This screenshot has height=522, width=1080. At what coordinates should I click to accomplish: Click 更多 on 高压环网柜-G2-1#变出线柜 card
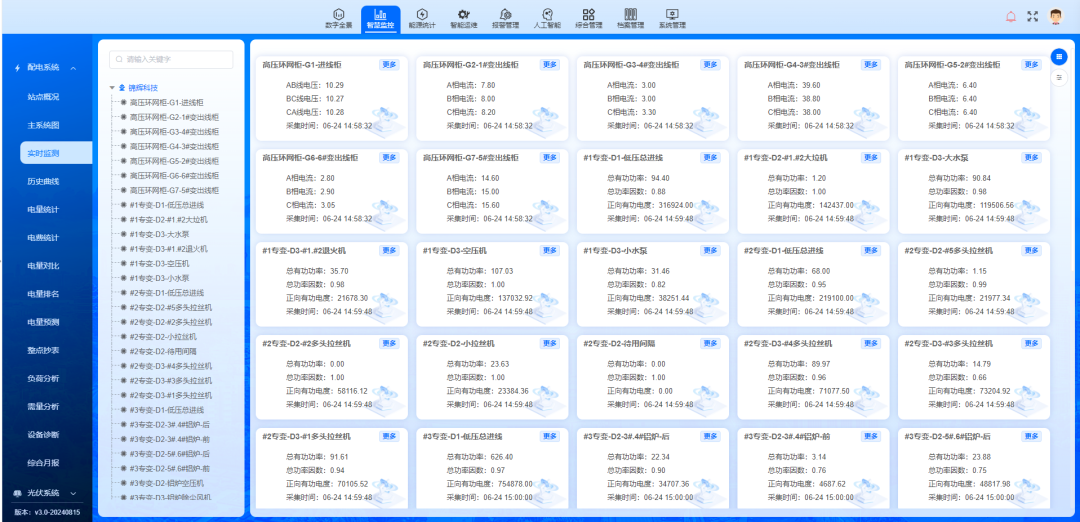pos(550,64)
